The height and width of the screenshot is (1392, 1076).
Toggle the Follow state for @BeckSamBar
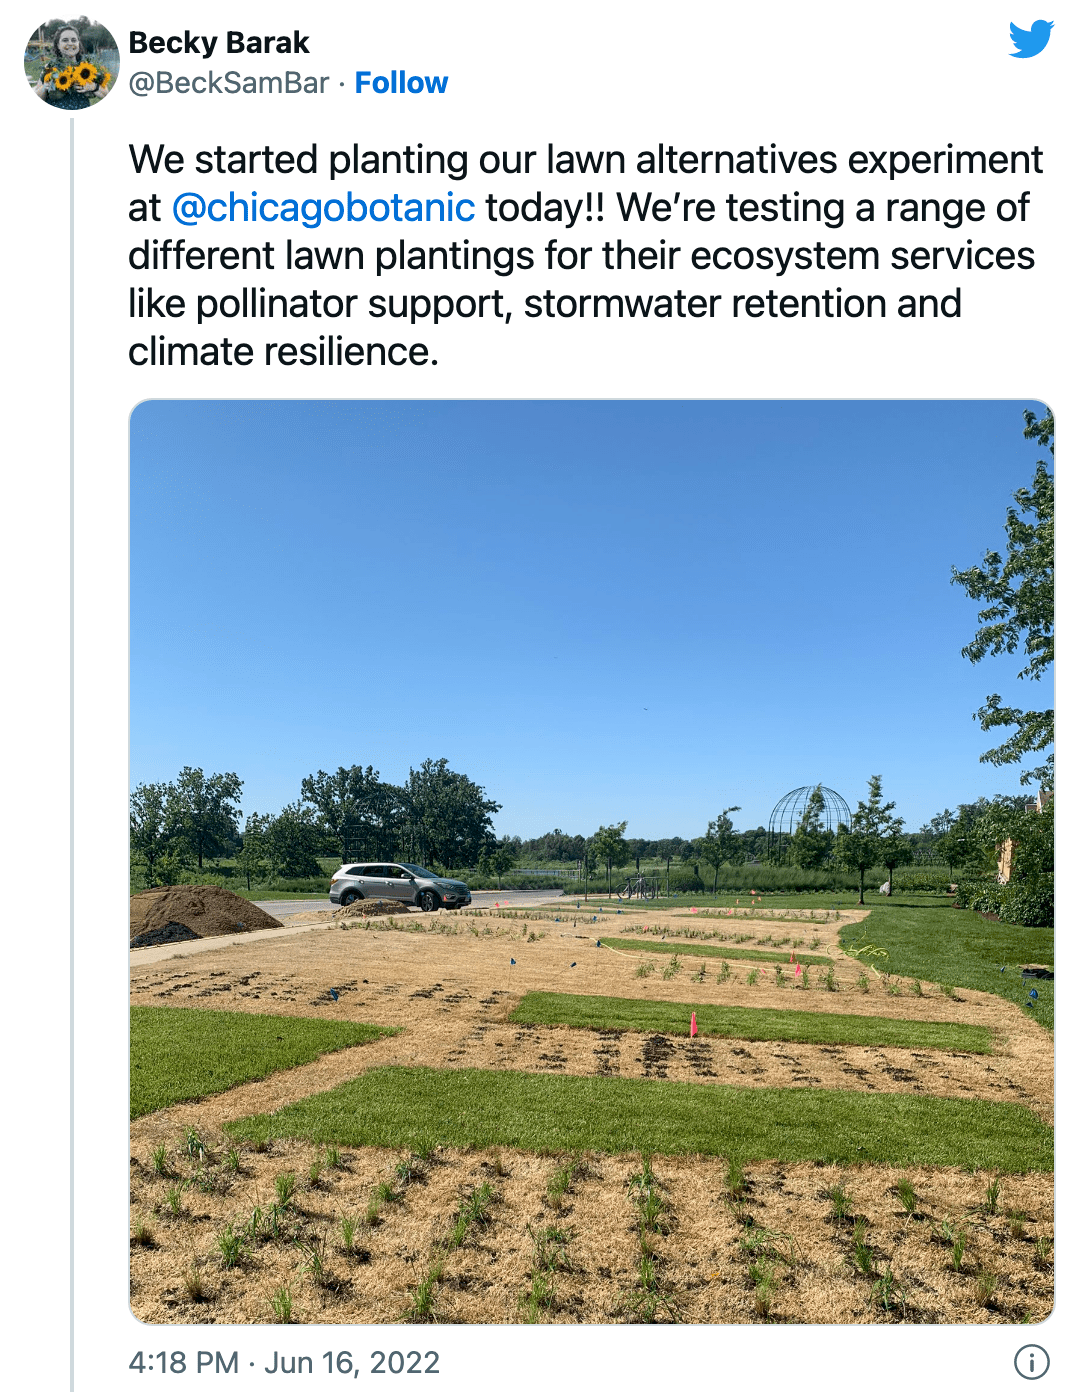pos(401,82)
